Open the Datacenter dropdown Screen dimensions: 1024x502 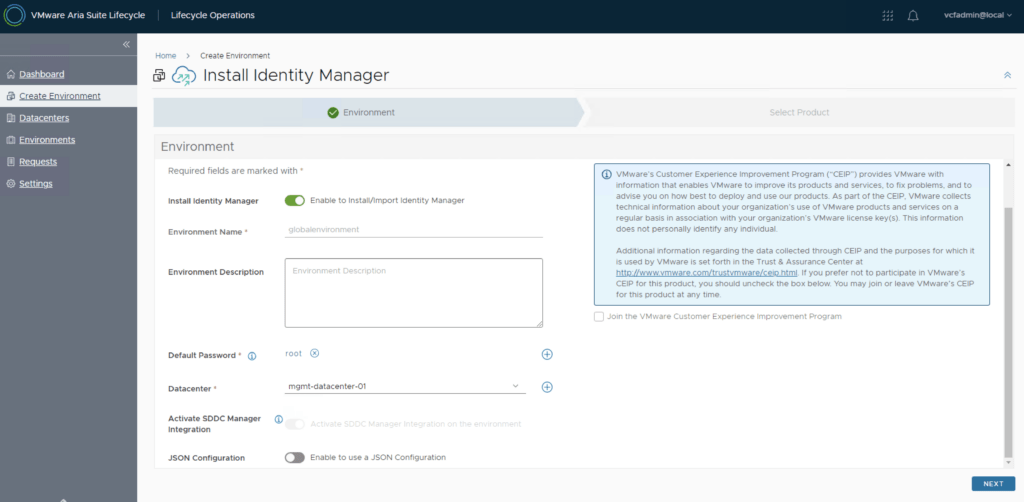(405, 386)
